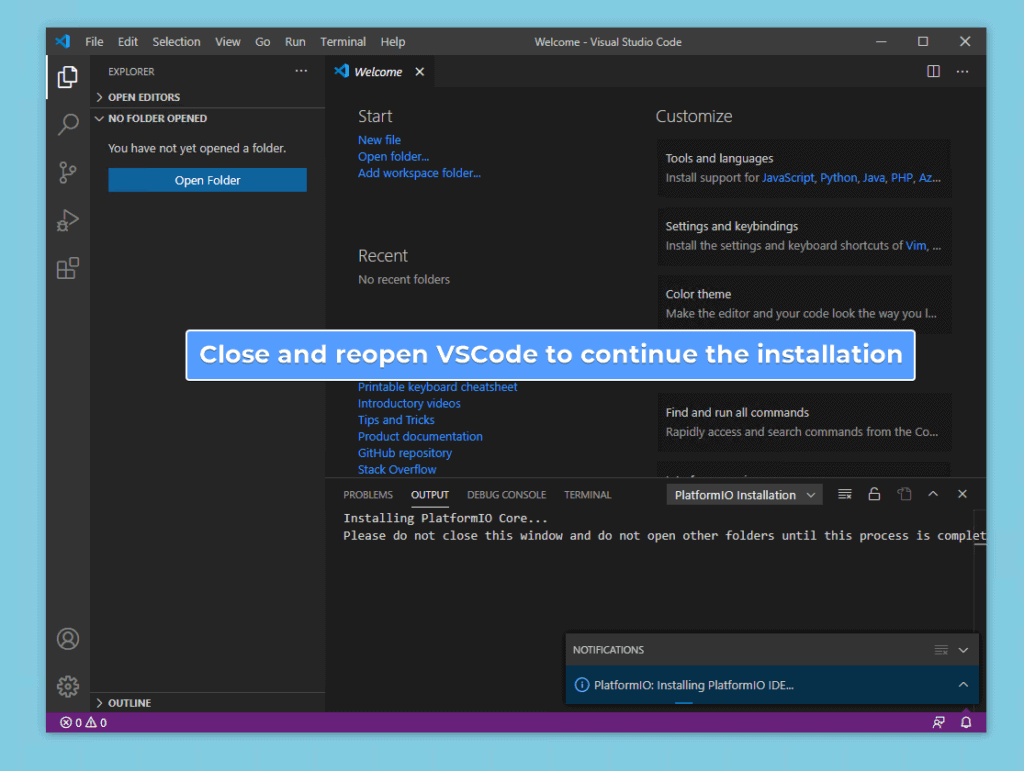Viewport: 1024px width, 771px height.
Task: Switch to the Terminal panel tab
Action: click(588, 495)
